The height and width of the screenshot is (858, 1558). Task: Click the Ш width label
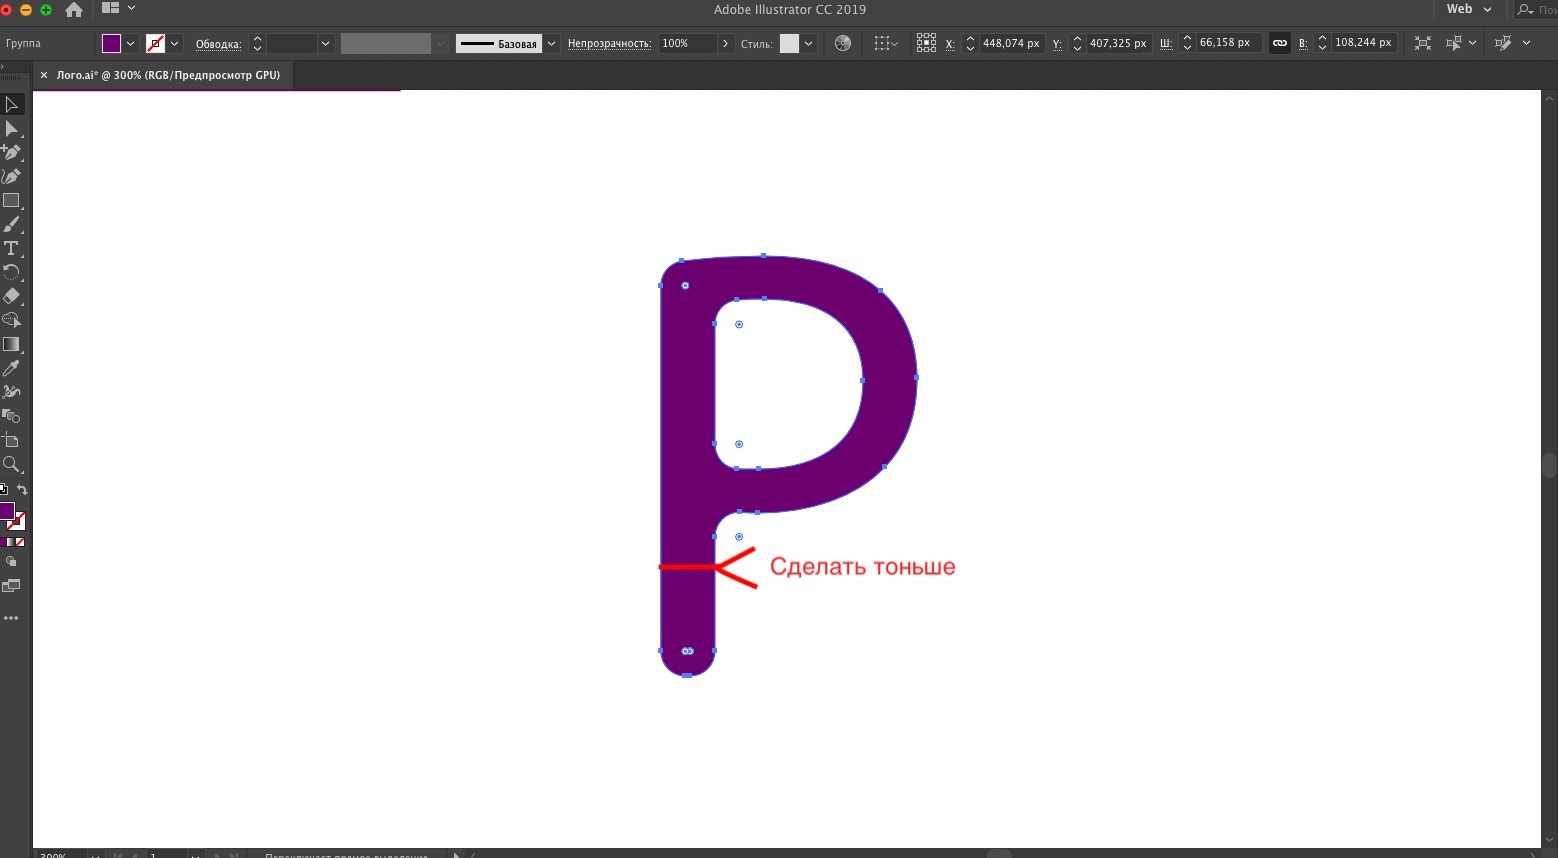(1166, 44)
